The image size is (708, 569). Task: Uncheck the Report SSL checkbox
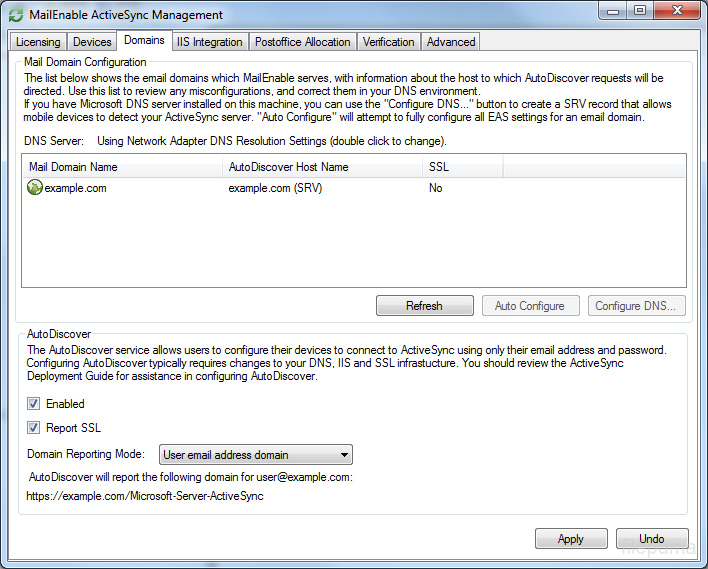click(x=34, y=428)
